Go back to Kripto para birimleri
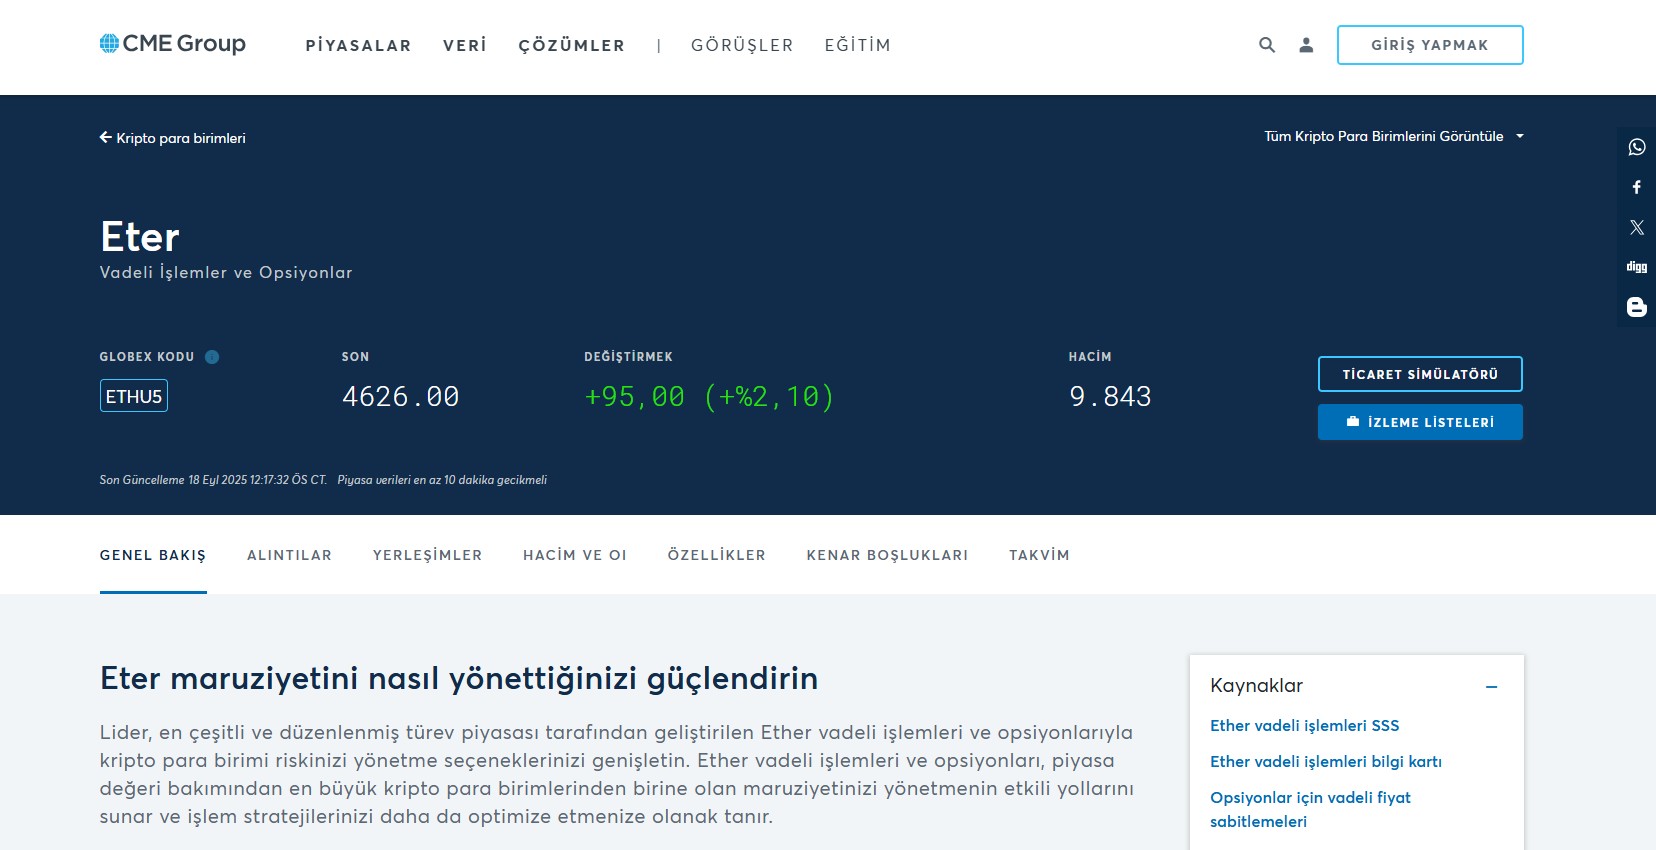Image resolution: width=1656 pixels, height=850 pixels. coord(172,138)
